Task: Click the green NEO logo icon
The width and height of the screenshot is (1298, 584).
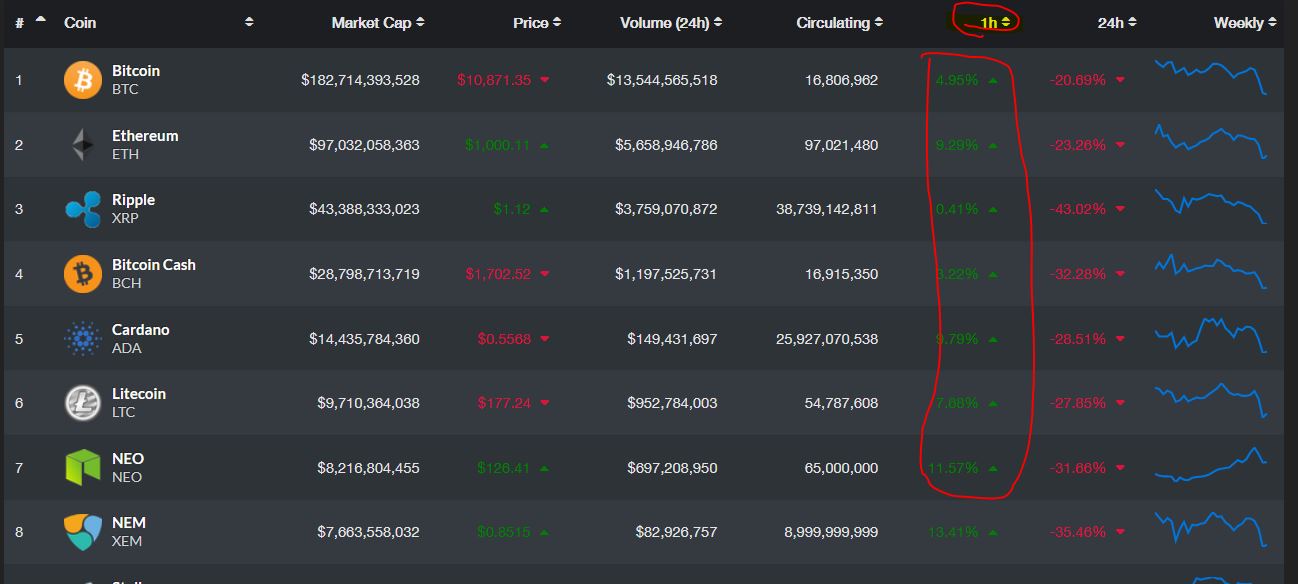Action: coord(83,468)
